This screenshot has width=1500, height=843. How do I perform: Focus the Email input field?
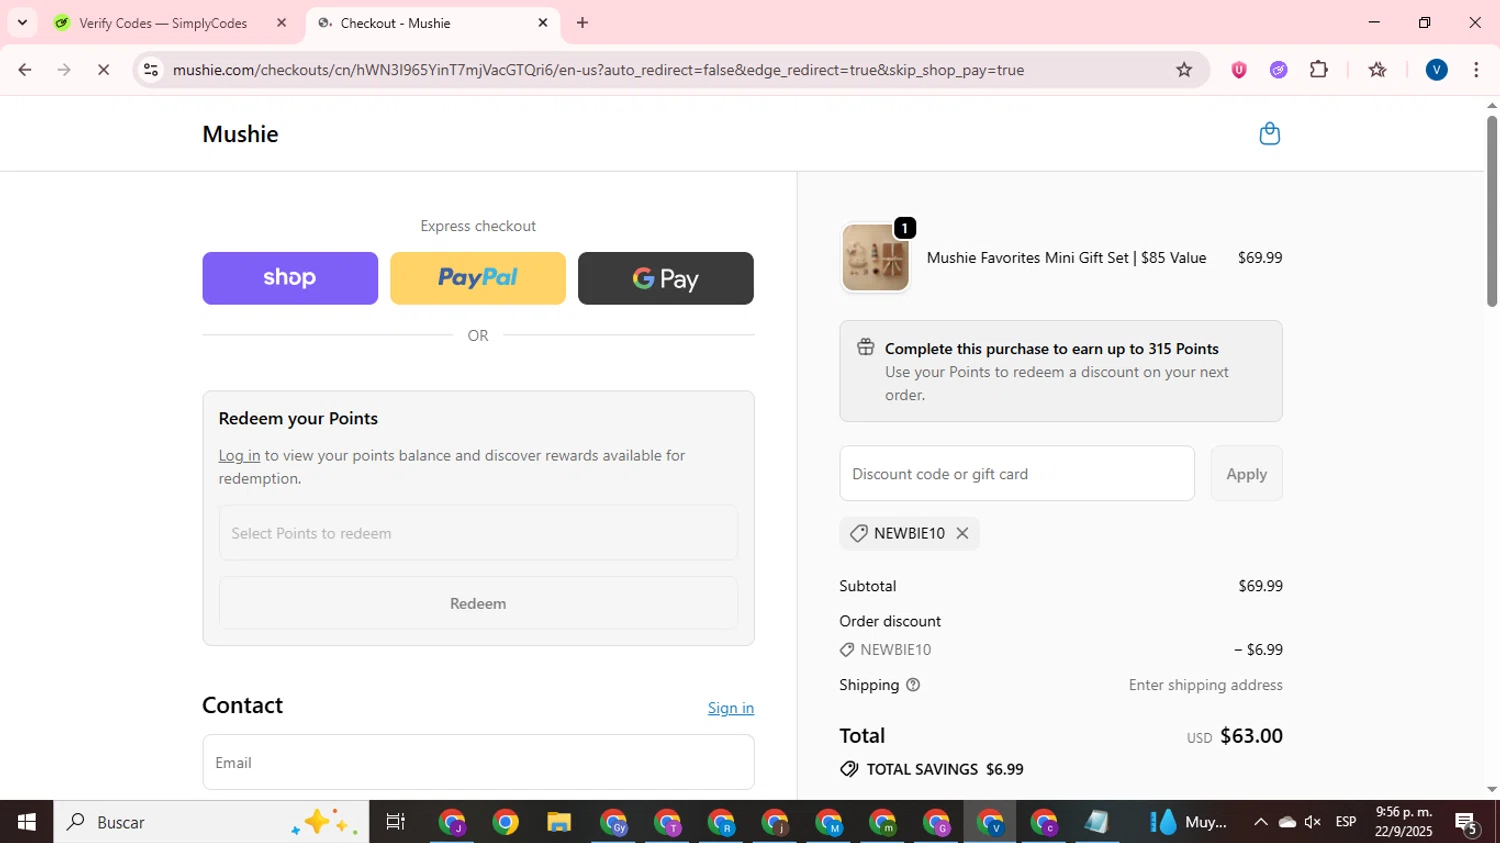pos(478,762)
